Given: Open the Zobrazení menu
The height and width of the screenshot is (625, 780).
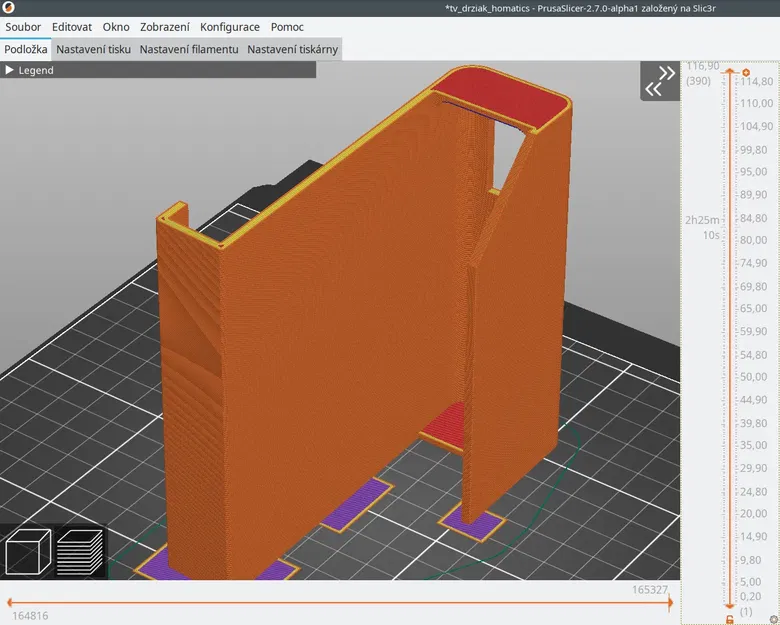Looking at the screenshot, I should (165, 27).
